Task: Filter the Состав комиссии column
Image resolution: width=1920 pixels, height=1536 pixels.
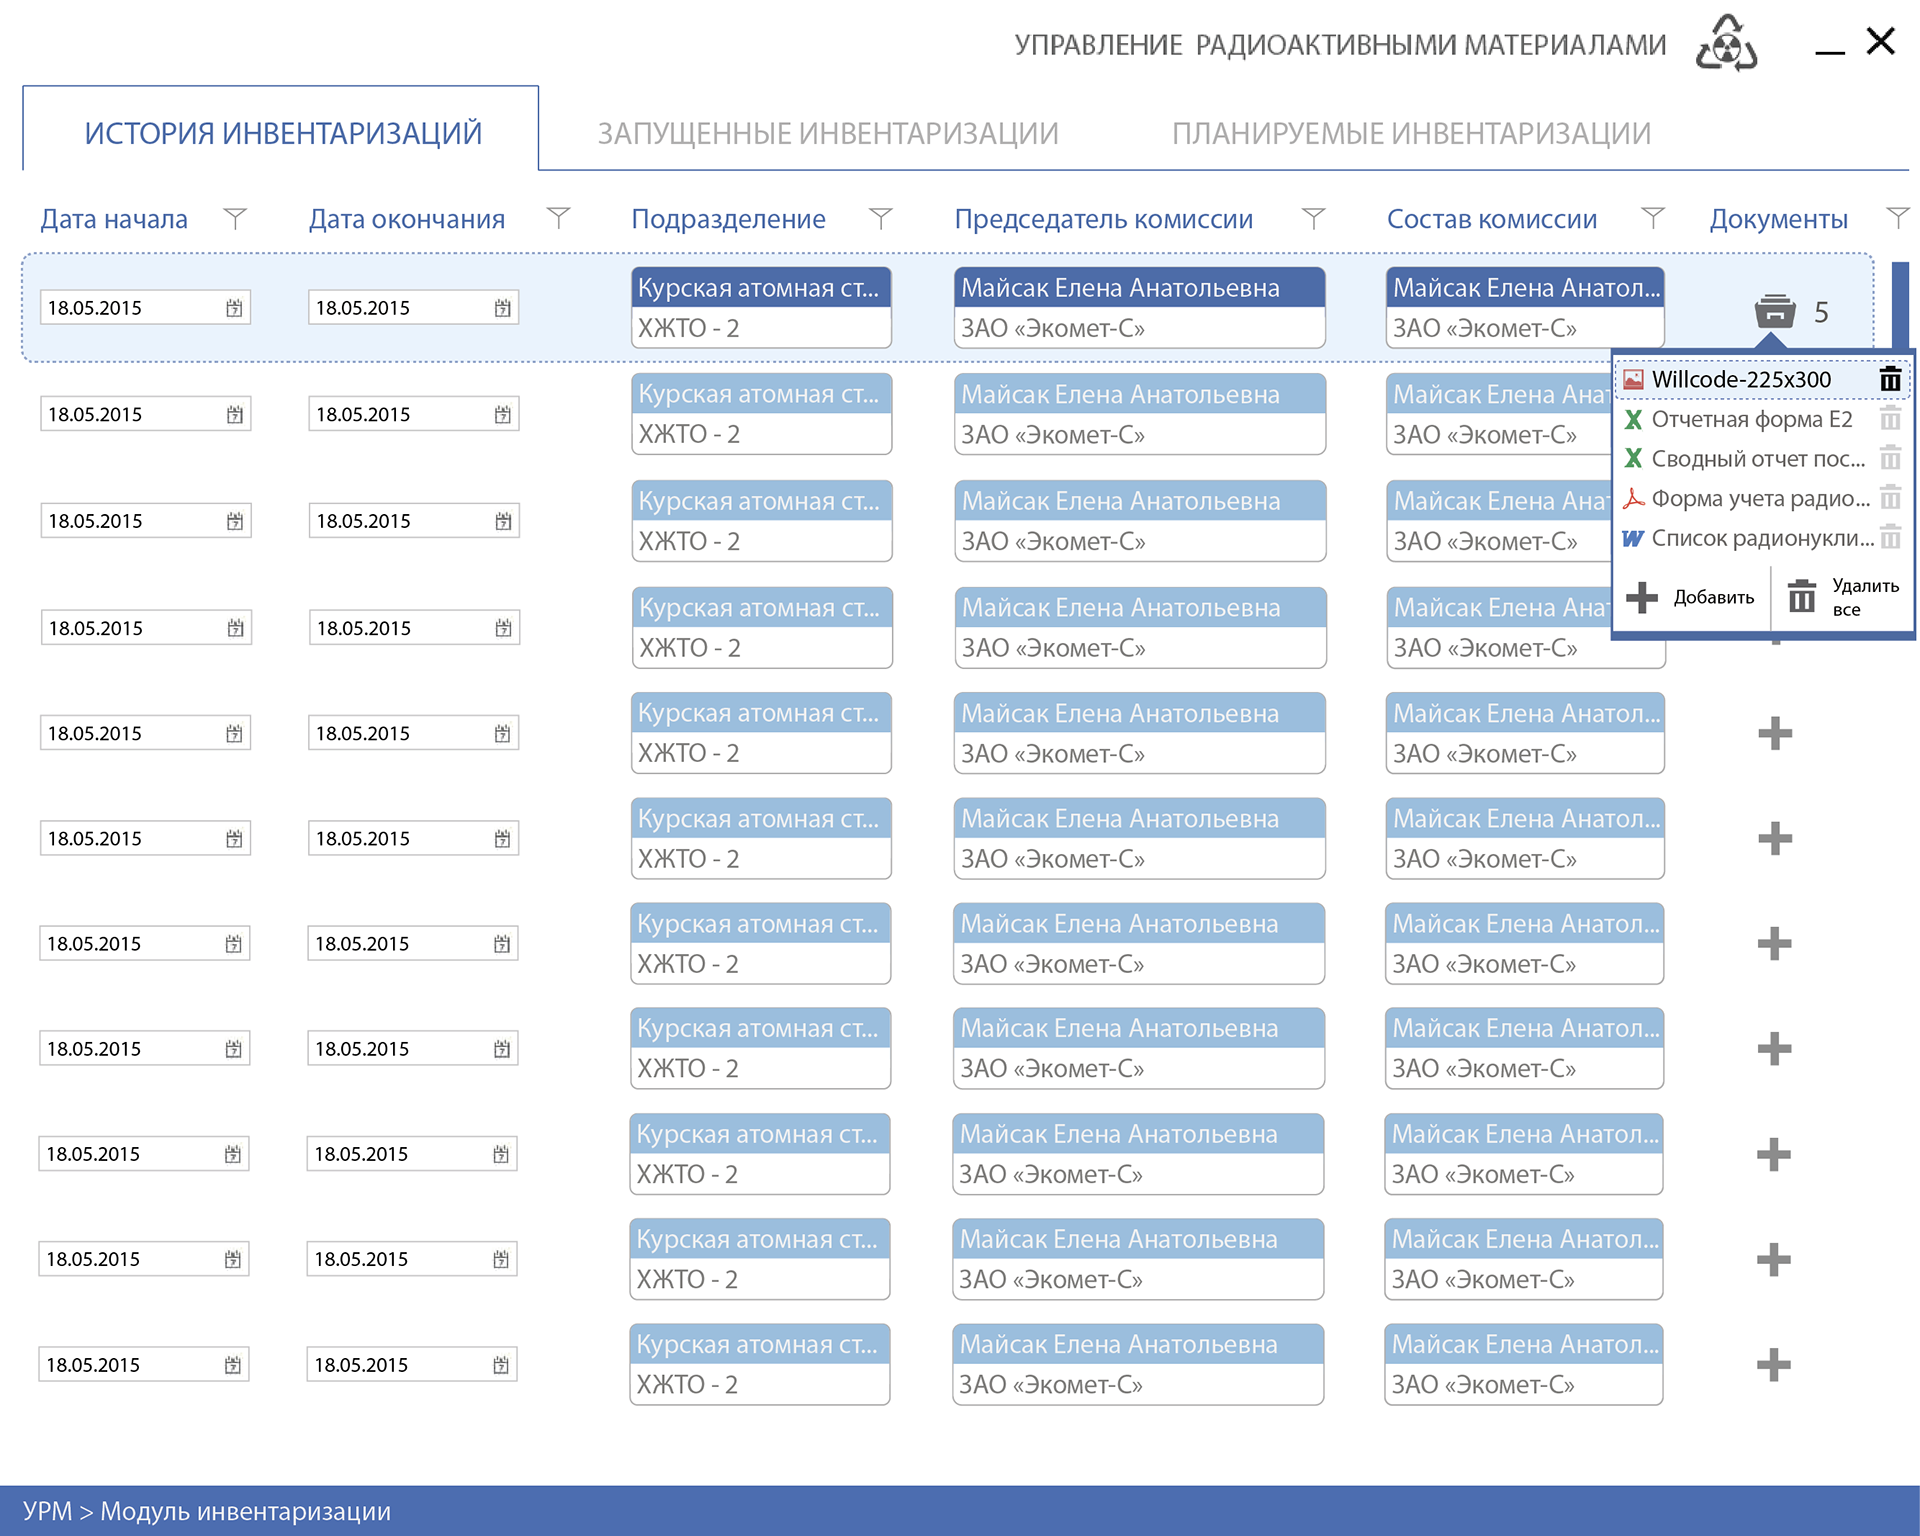Action: click(1654, 218)
